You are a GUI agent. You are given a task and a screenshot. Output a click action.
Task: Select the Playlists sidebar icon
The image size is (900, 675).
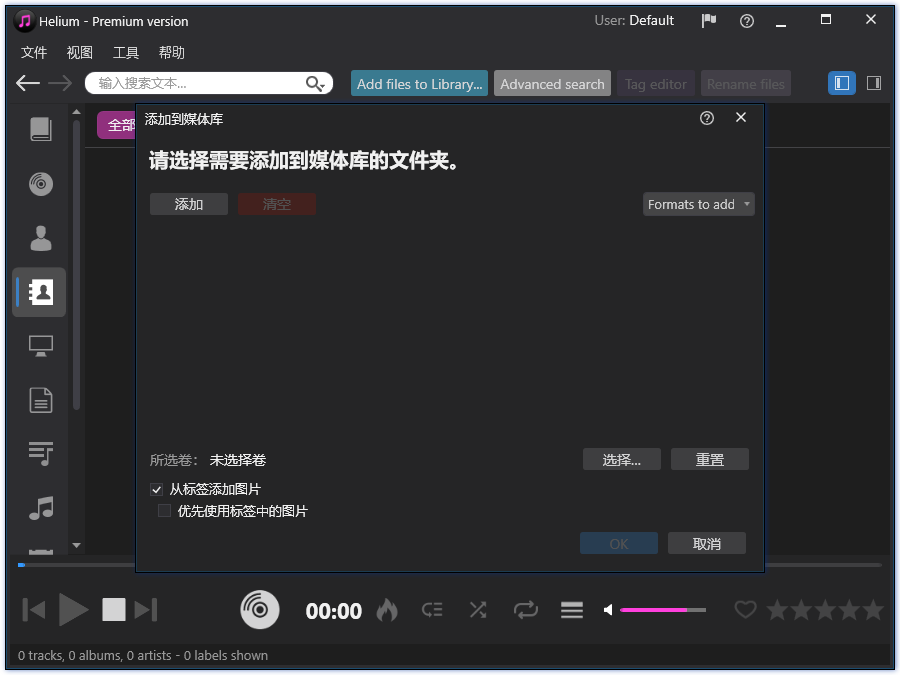pyautogui.click(x=40, y=453)
